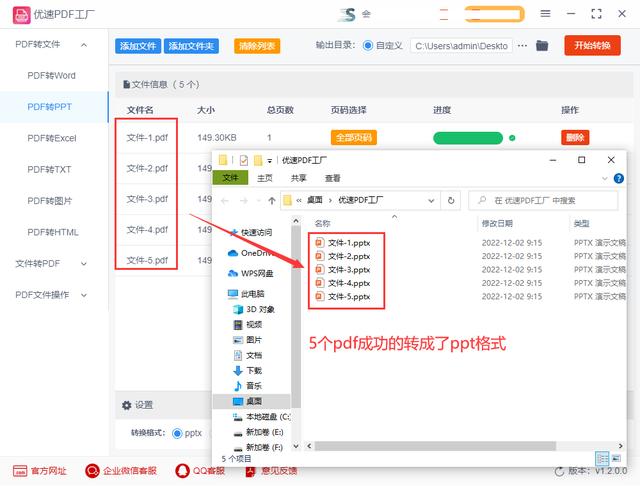
Task: Open the enterprise WeChat support icon
Action: 92,471
